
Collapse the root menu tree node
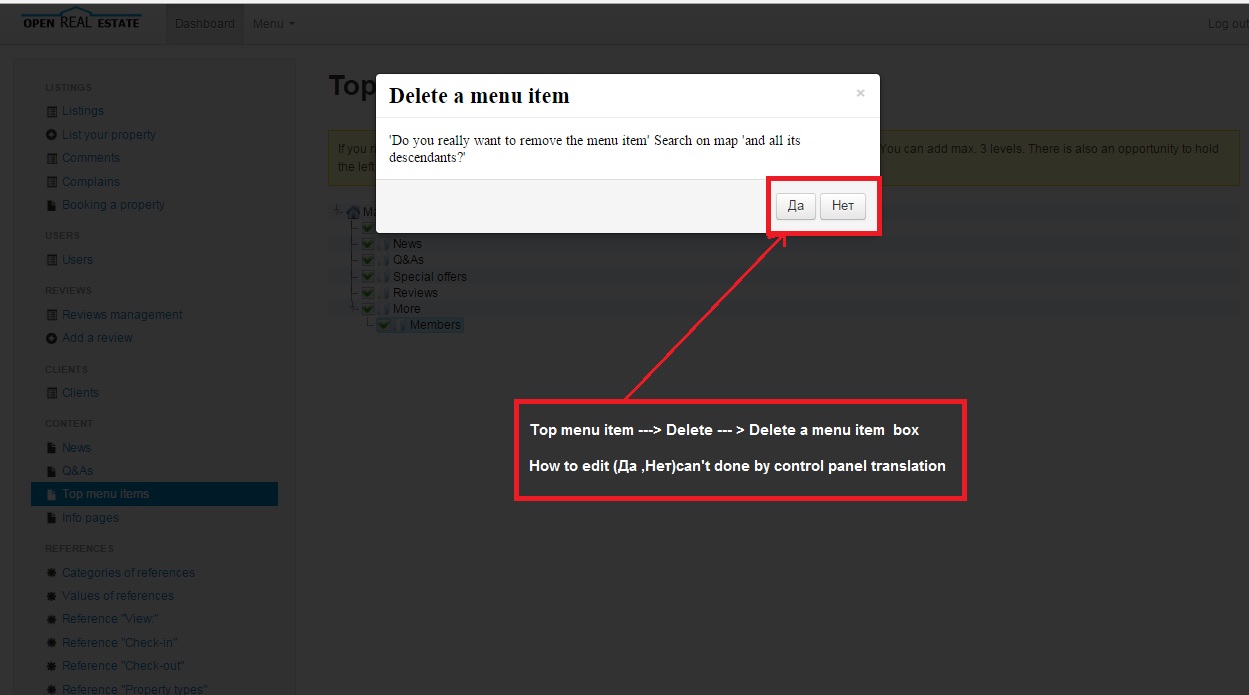click(336, 211)
